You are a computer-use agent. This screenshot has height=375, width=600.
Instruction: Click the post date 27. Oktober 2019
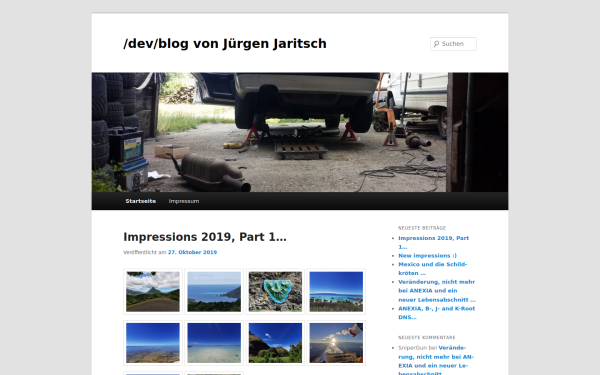(x=192, y=252)
